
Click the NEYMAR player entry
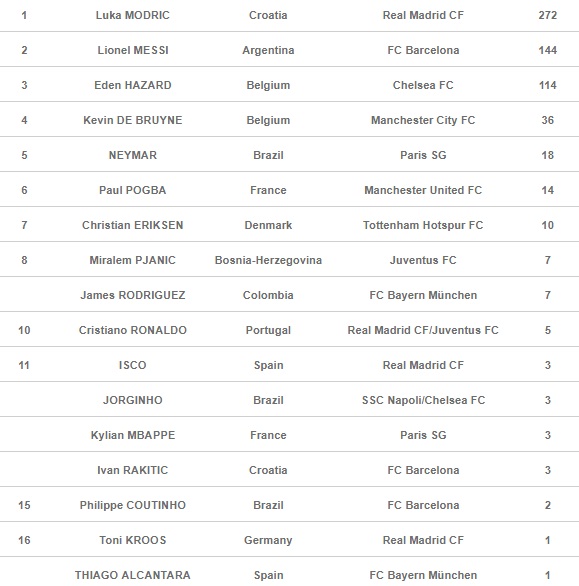pyautogui.click(x=133, y=155)
